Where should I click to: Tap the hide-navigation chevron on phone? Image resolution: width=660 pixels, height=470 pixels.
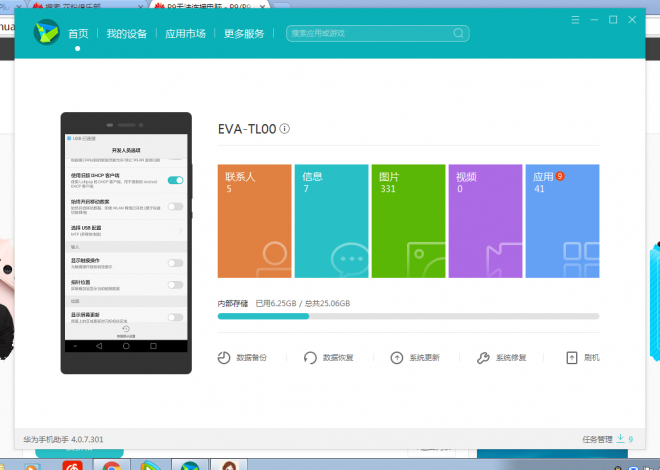tap(75, 346)
